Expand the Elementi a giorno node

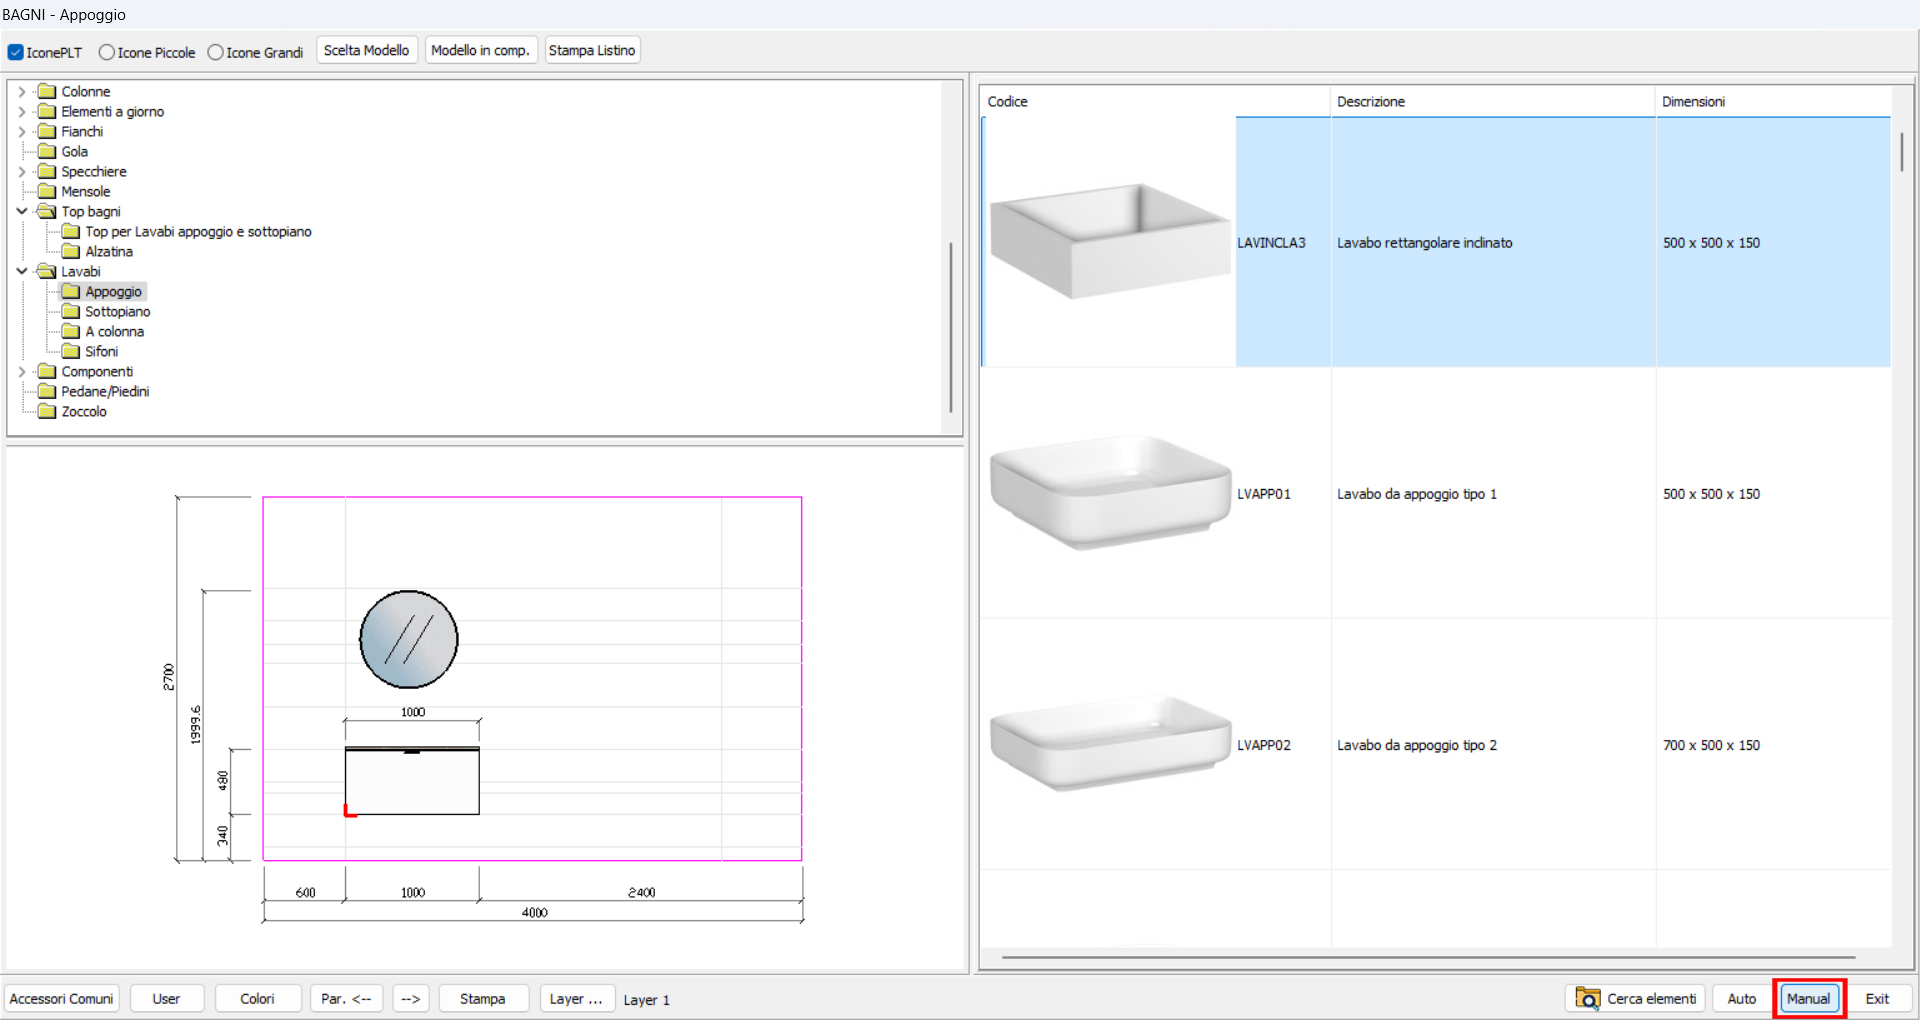[22, 111]
